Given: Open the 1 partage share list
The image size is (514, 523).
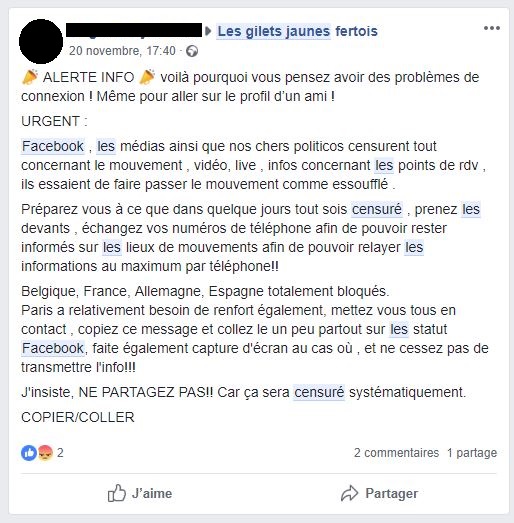Looking at the screenshot, I should [x=472, y=453].
